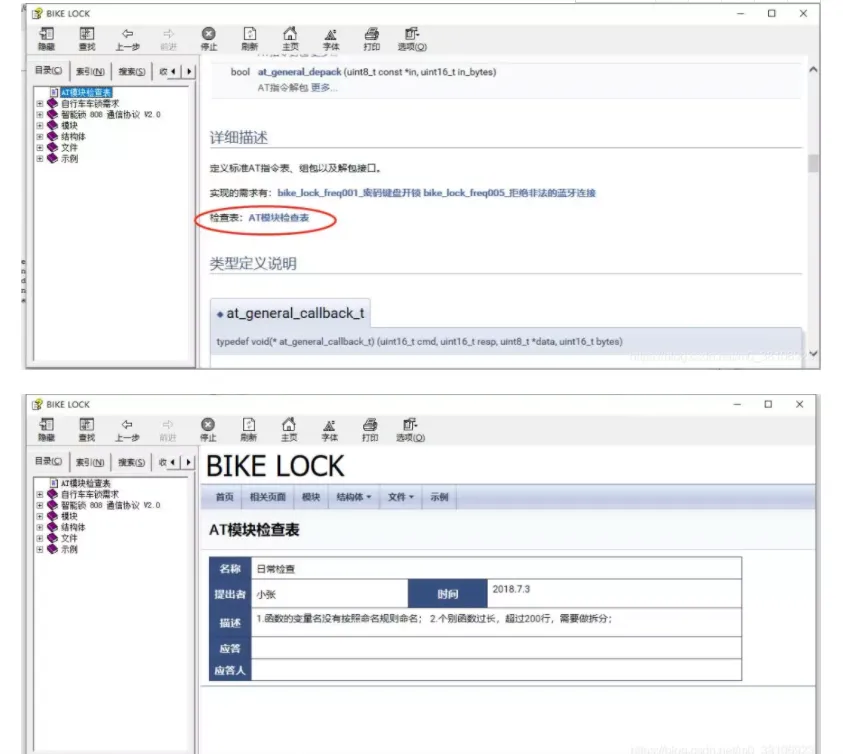The width and height of the screenshot is (843, 754).
Task: Expand 自行车车锁需求 node in upper tree
Action: pos(40,103)
